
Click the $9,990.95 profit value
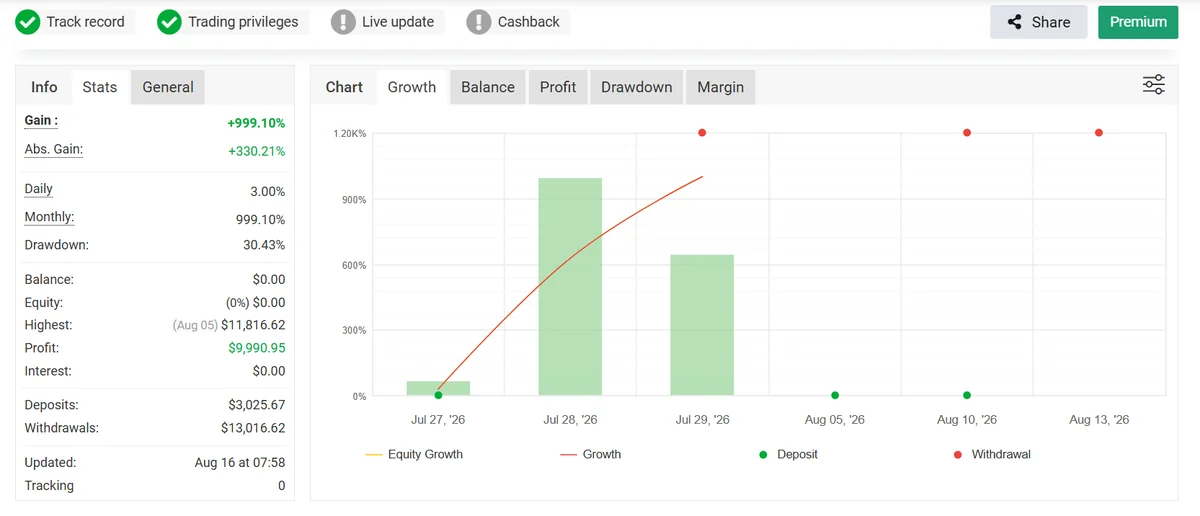(x=257, y=348)
